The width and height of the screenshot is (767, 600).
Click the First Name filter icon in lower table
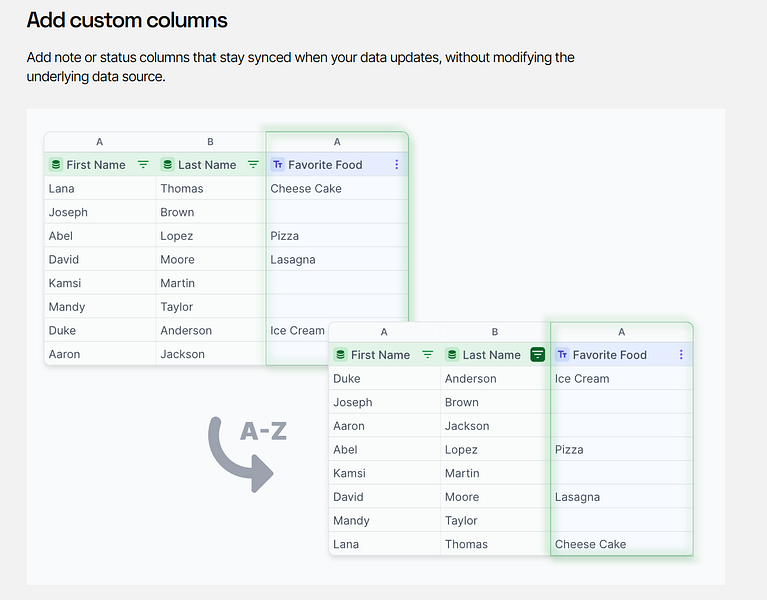point(428,355)
